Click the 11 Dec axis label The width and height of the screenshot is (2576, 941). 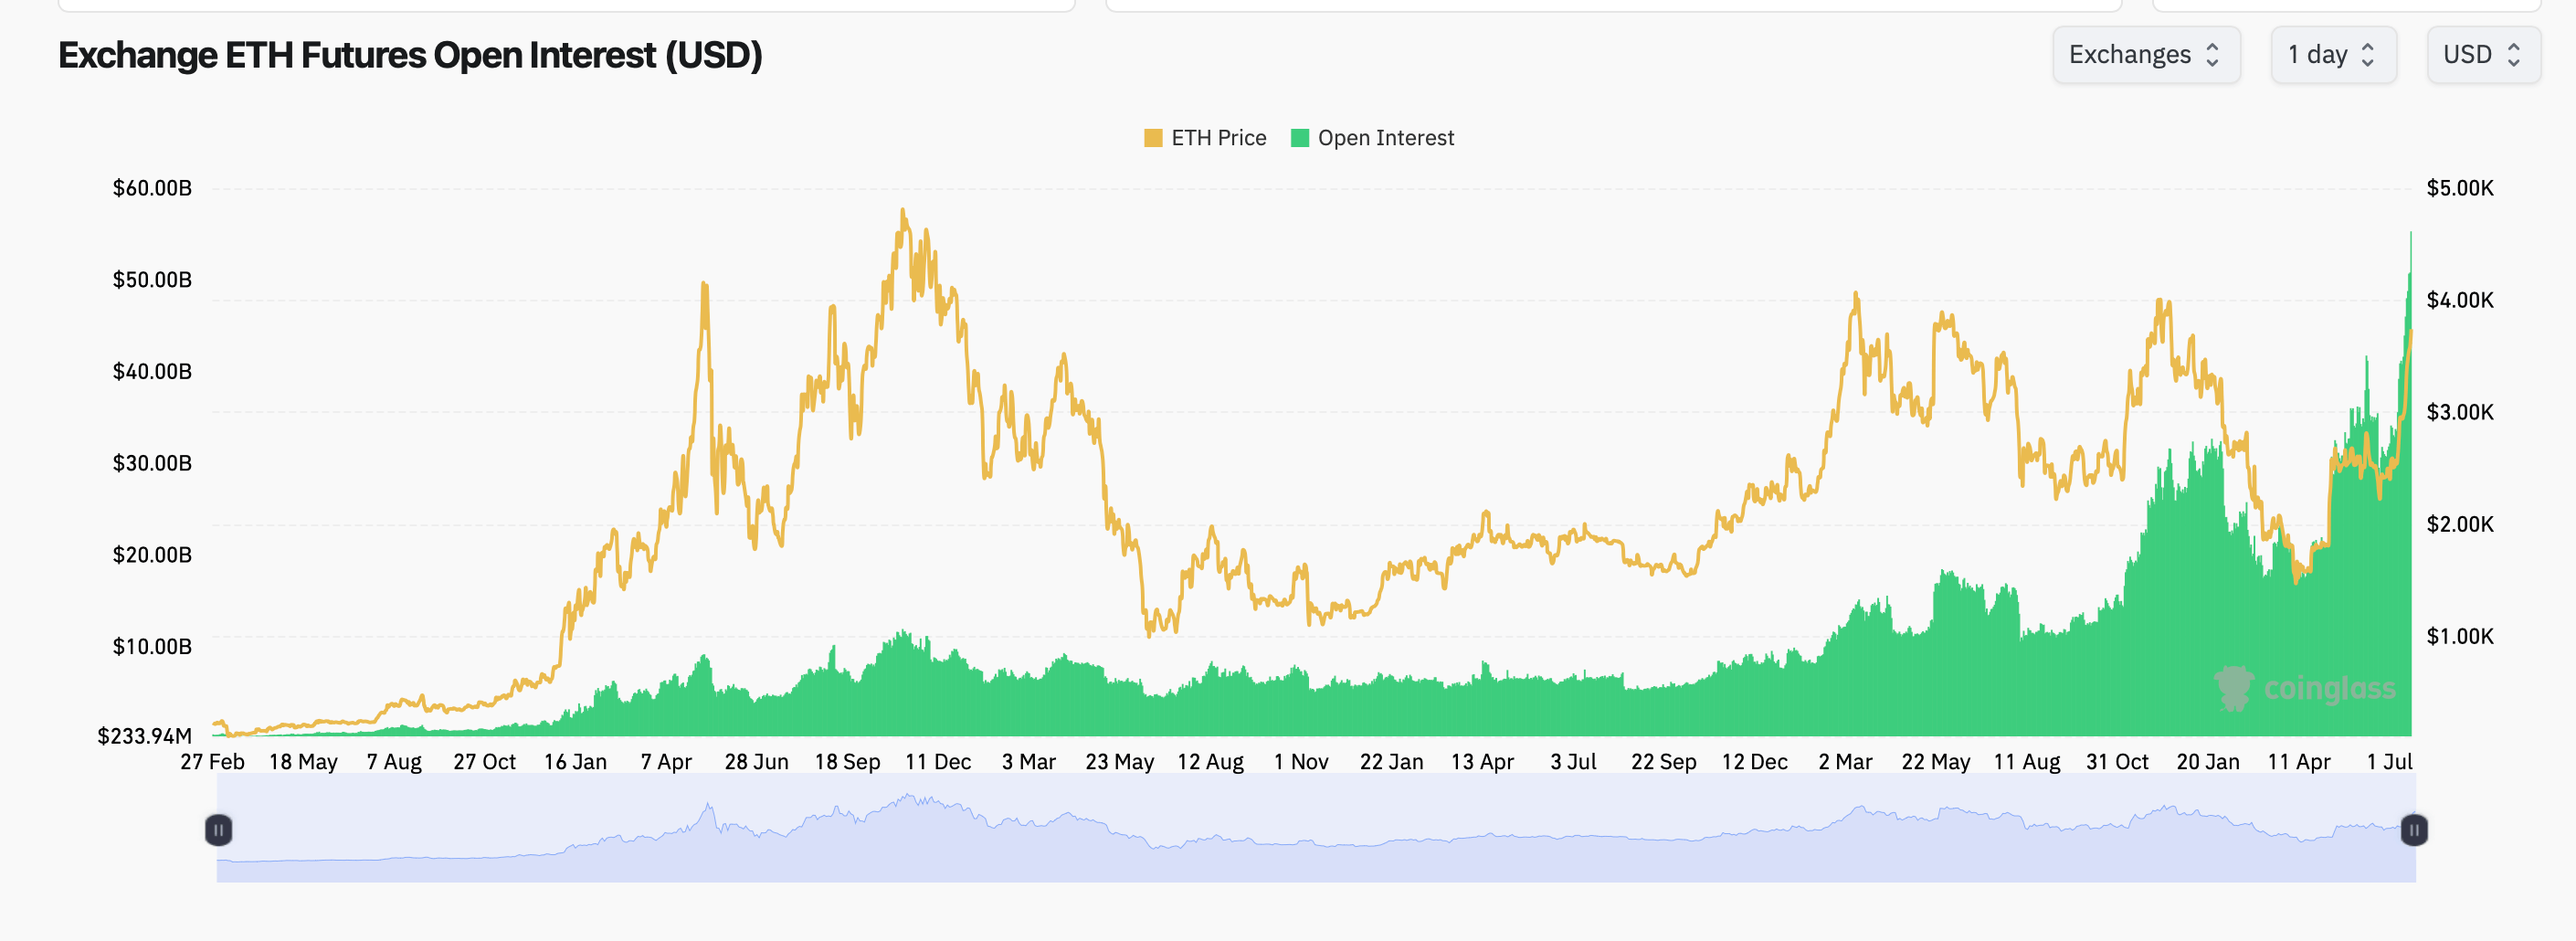[x=941, y=761]
